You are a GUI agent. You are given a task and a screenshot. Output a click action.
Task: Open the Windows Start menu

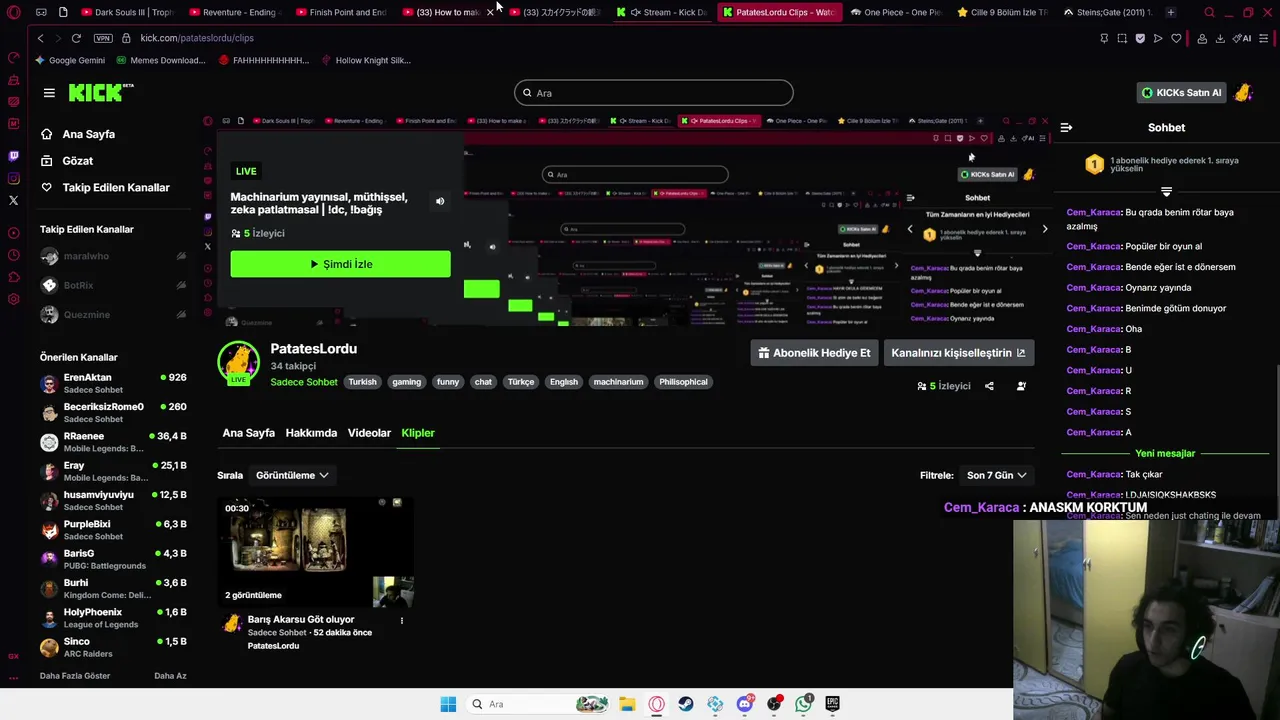(x=448, y=704)
